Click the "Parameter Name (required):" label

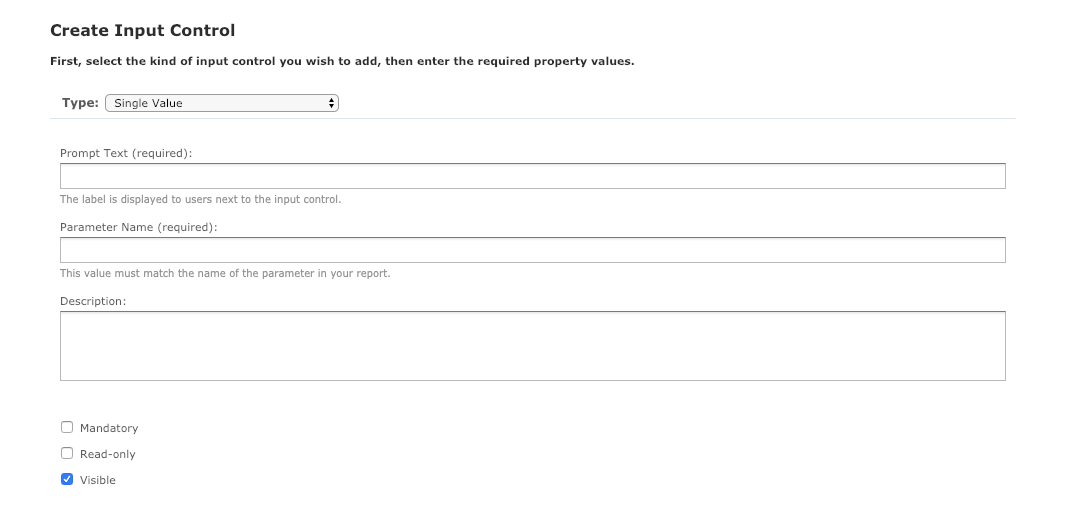[x=139, y=227]
